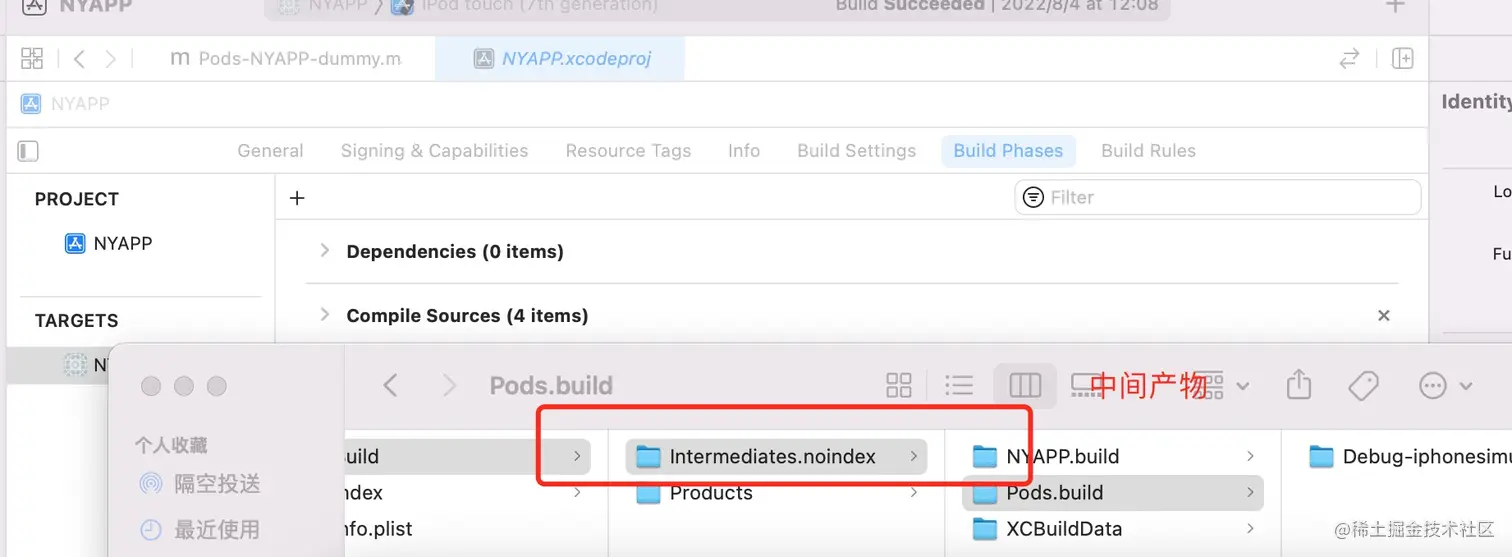Expand the Dependencies build phase
The image size is (1512, 557).
pyautogui.click(x=324, y=251)
